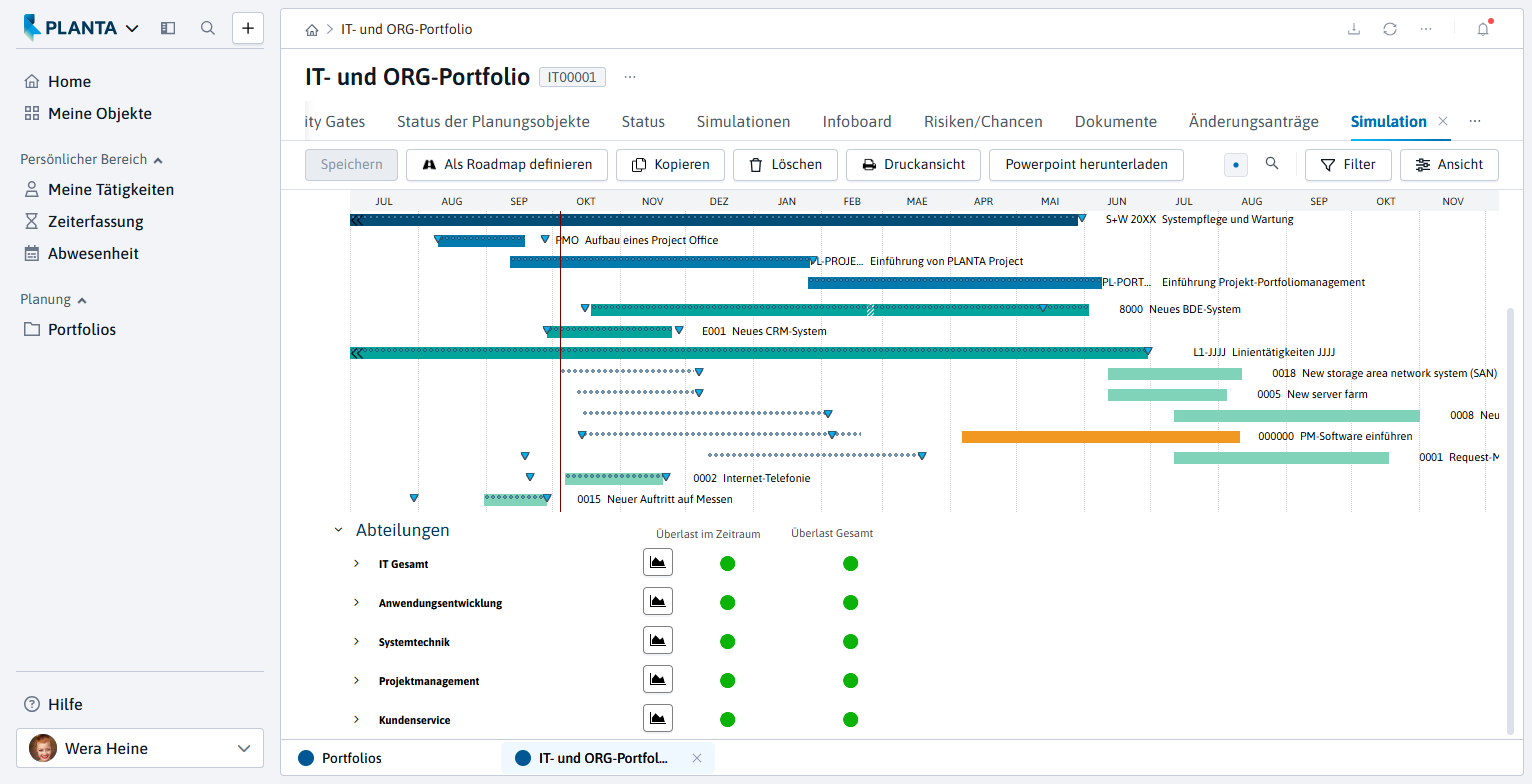Select the orange PM-Software einführen bar
The height and width of the screenshot is (784, 1532).
1101,436
